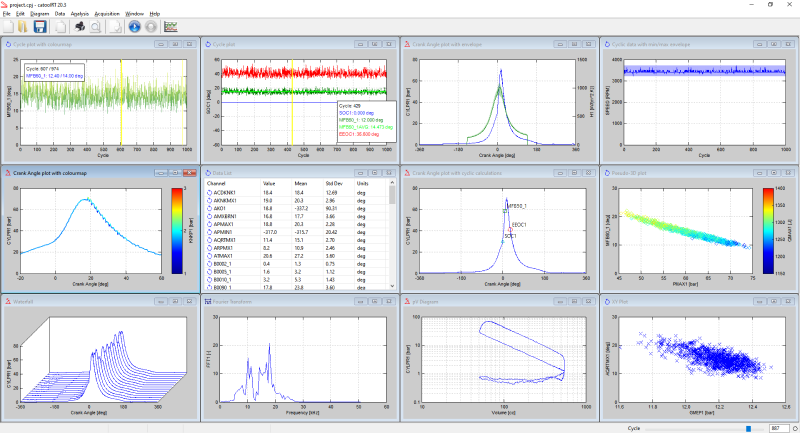Click the chart plot toolbar icon
Viewport: 800px width, 433px height.
[171, 27]
